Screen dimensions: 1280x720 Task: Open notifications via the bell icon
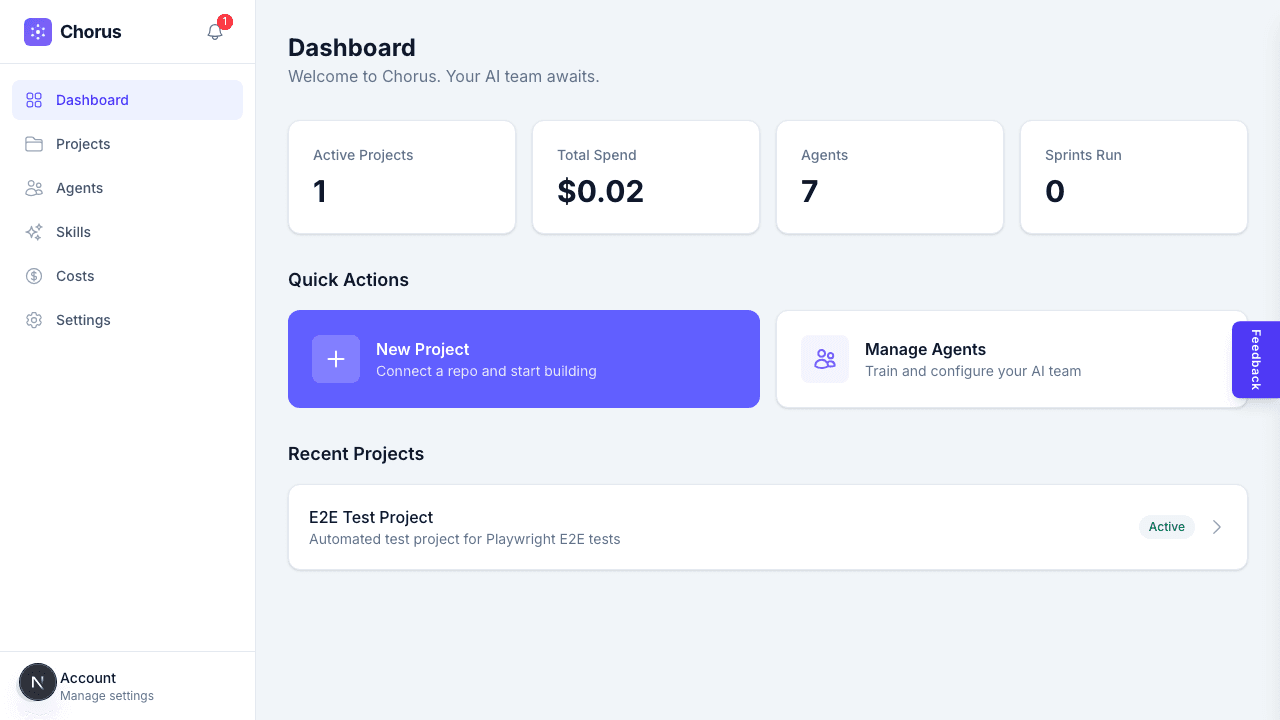pyautogui.click(x=214, y=32)
